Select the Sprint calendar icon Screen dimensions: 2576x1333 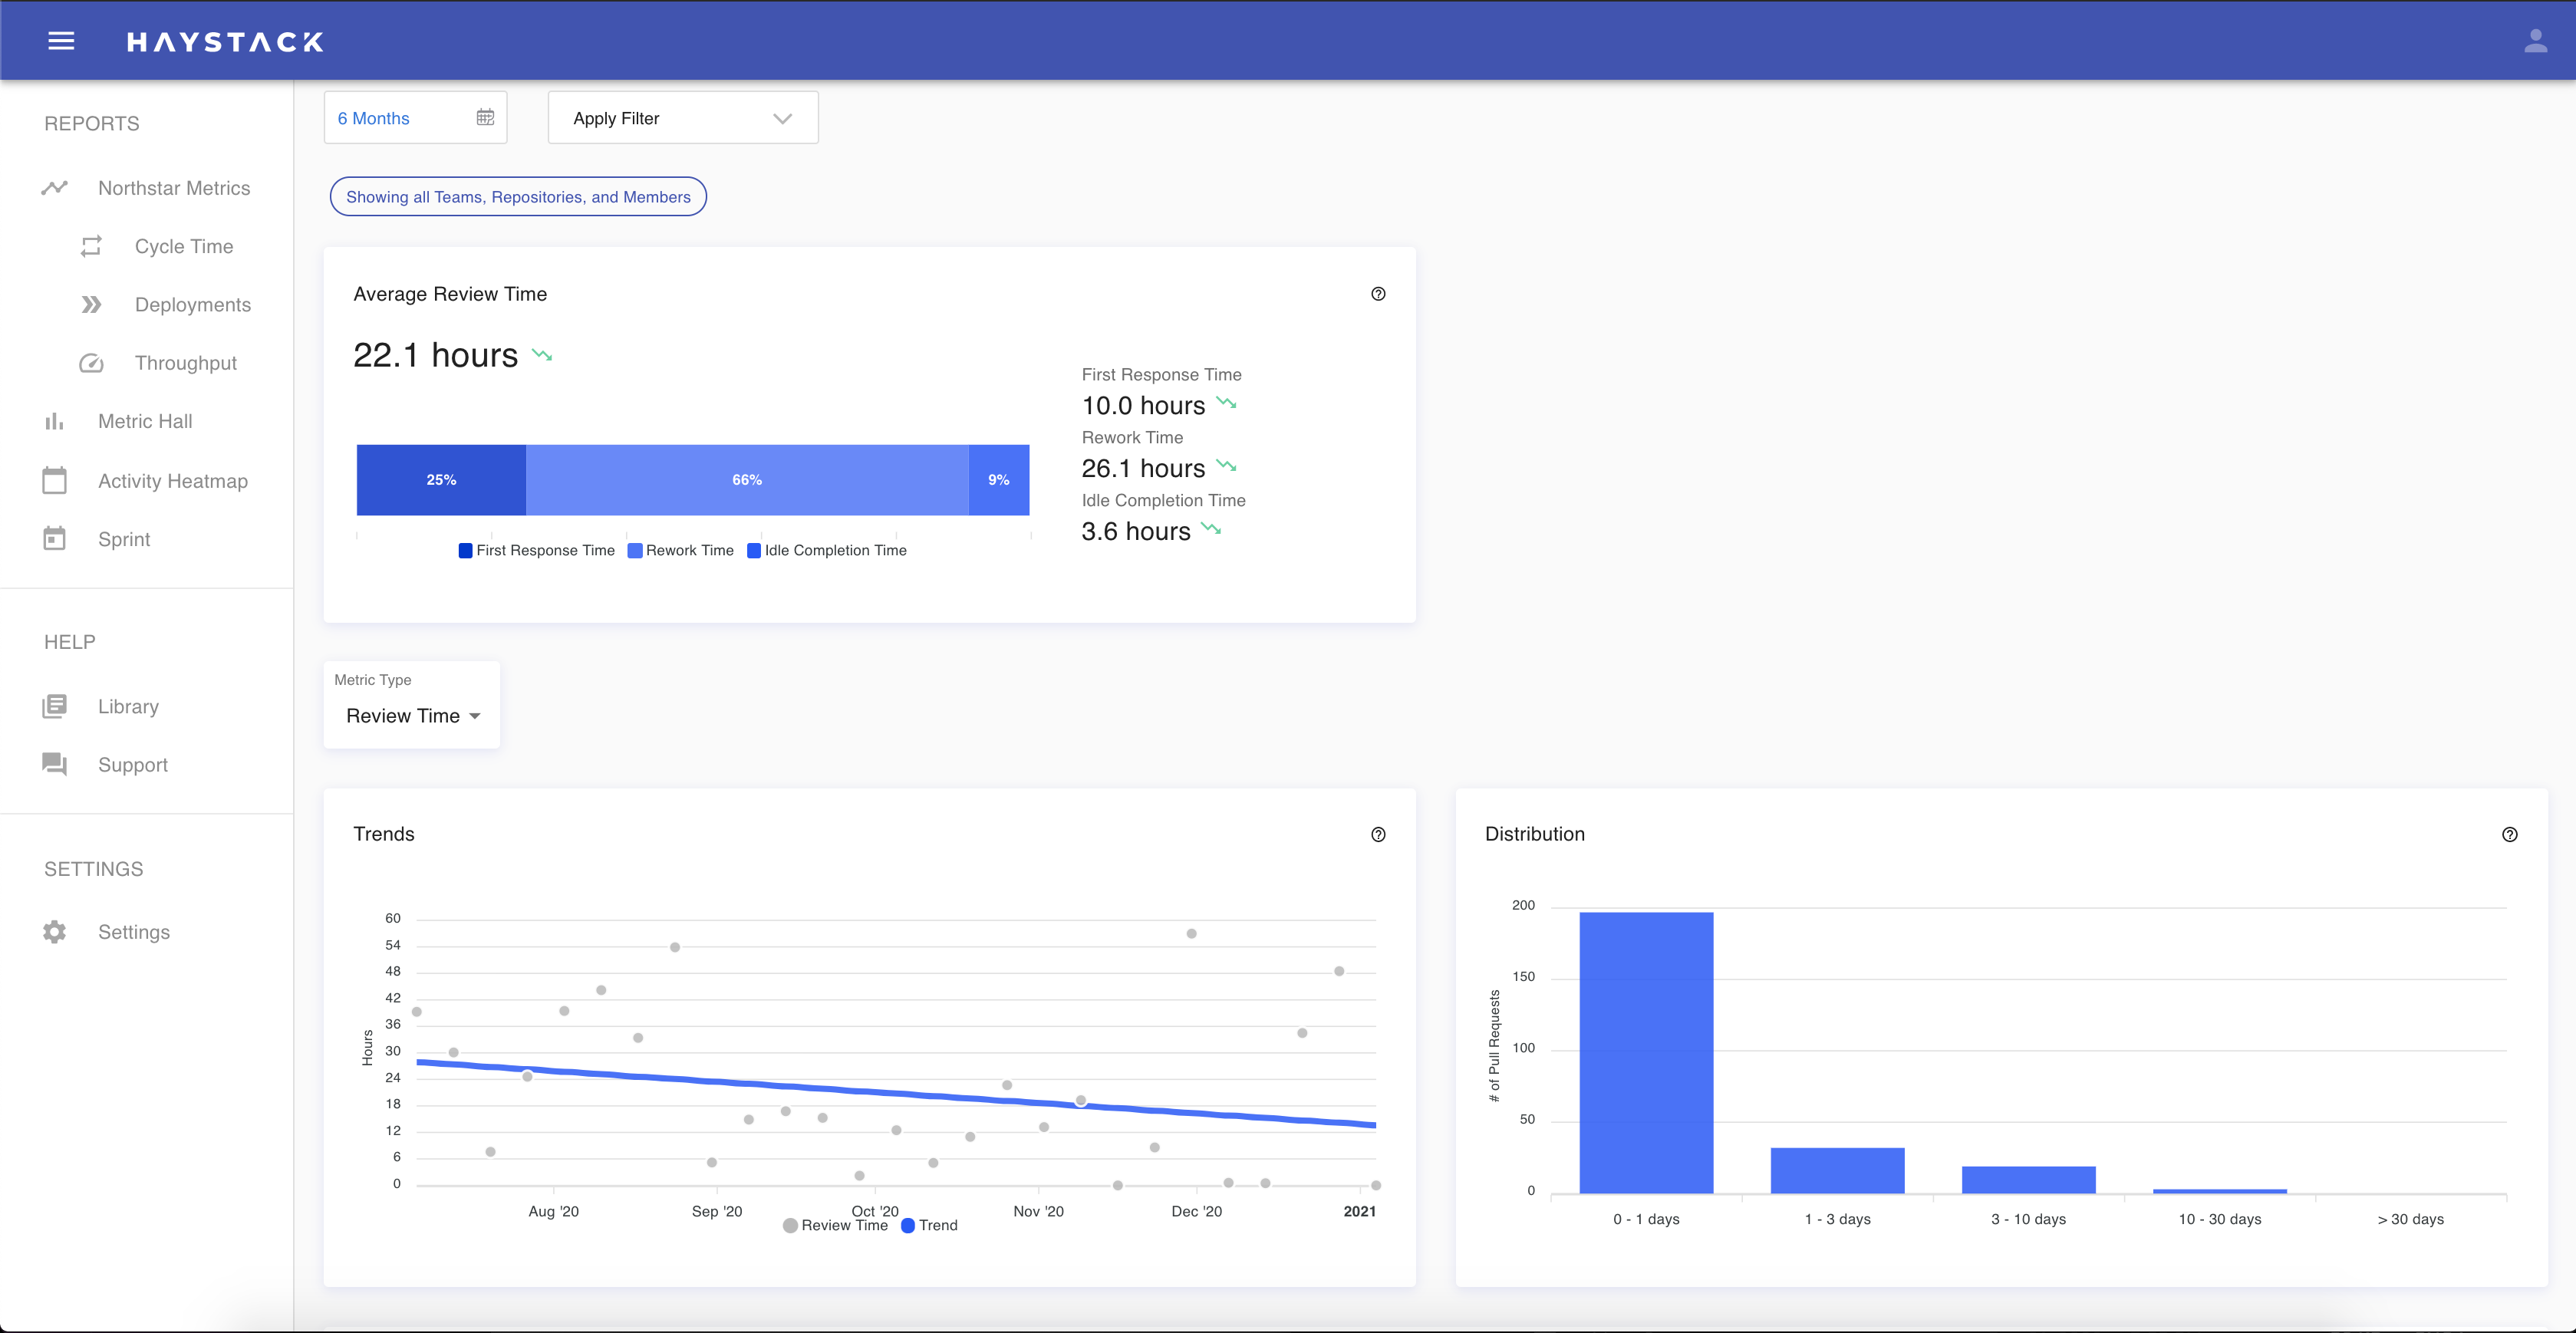[54, 538]
